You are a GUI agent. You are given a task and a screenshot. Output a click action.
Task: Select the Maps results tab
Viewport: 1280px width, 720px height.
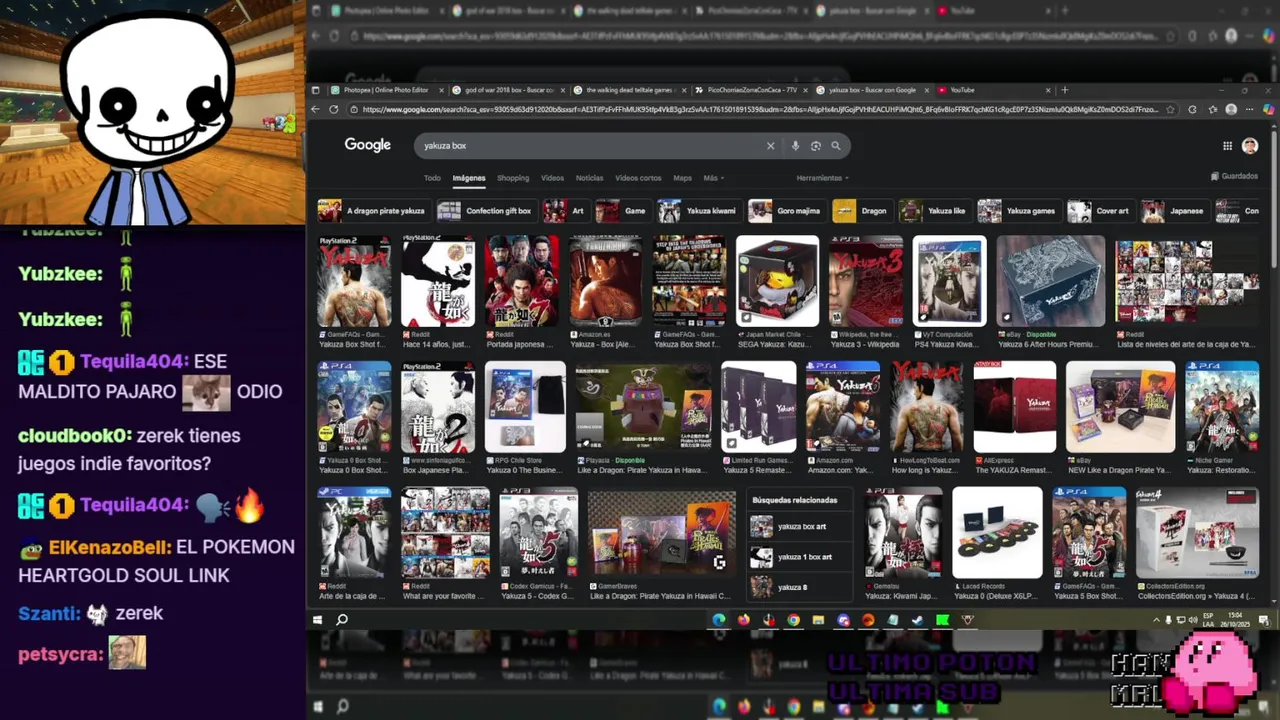(682, 178)
